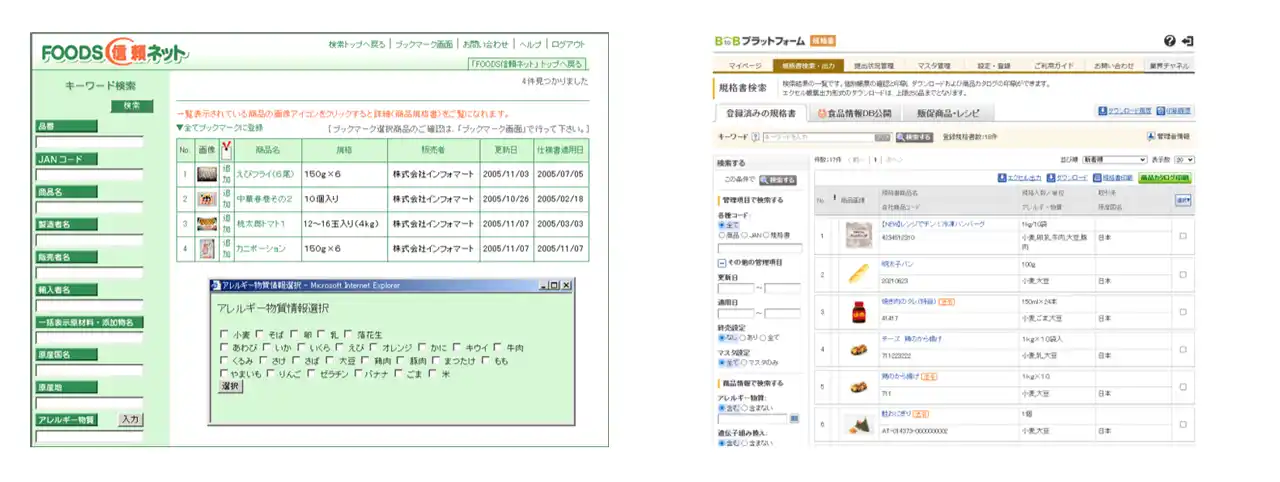The height and width of the screenshot is (482, 1280).
Task: Tick the checkbox for 明太子パン row
Action: coord(1183,273)
